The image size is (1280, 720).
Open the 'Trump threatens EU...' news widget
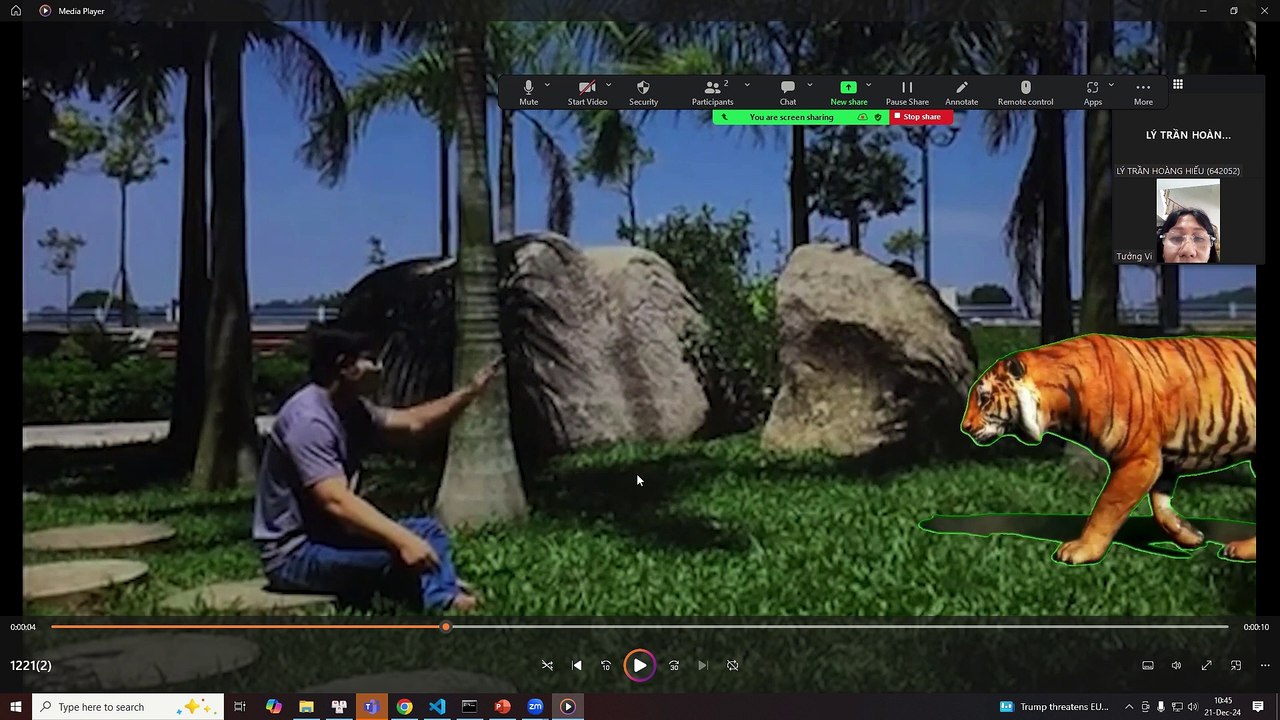1055,707
